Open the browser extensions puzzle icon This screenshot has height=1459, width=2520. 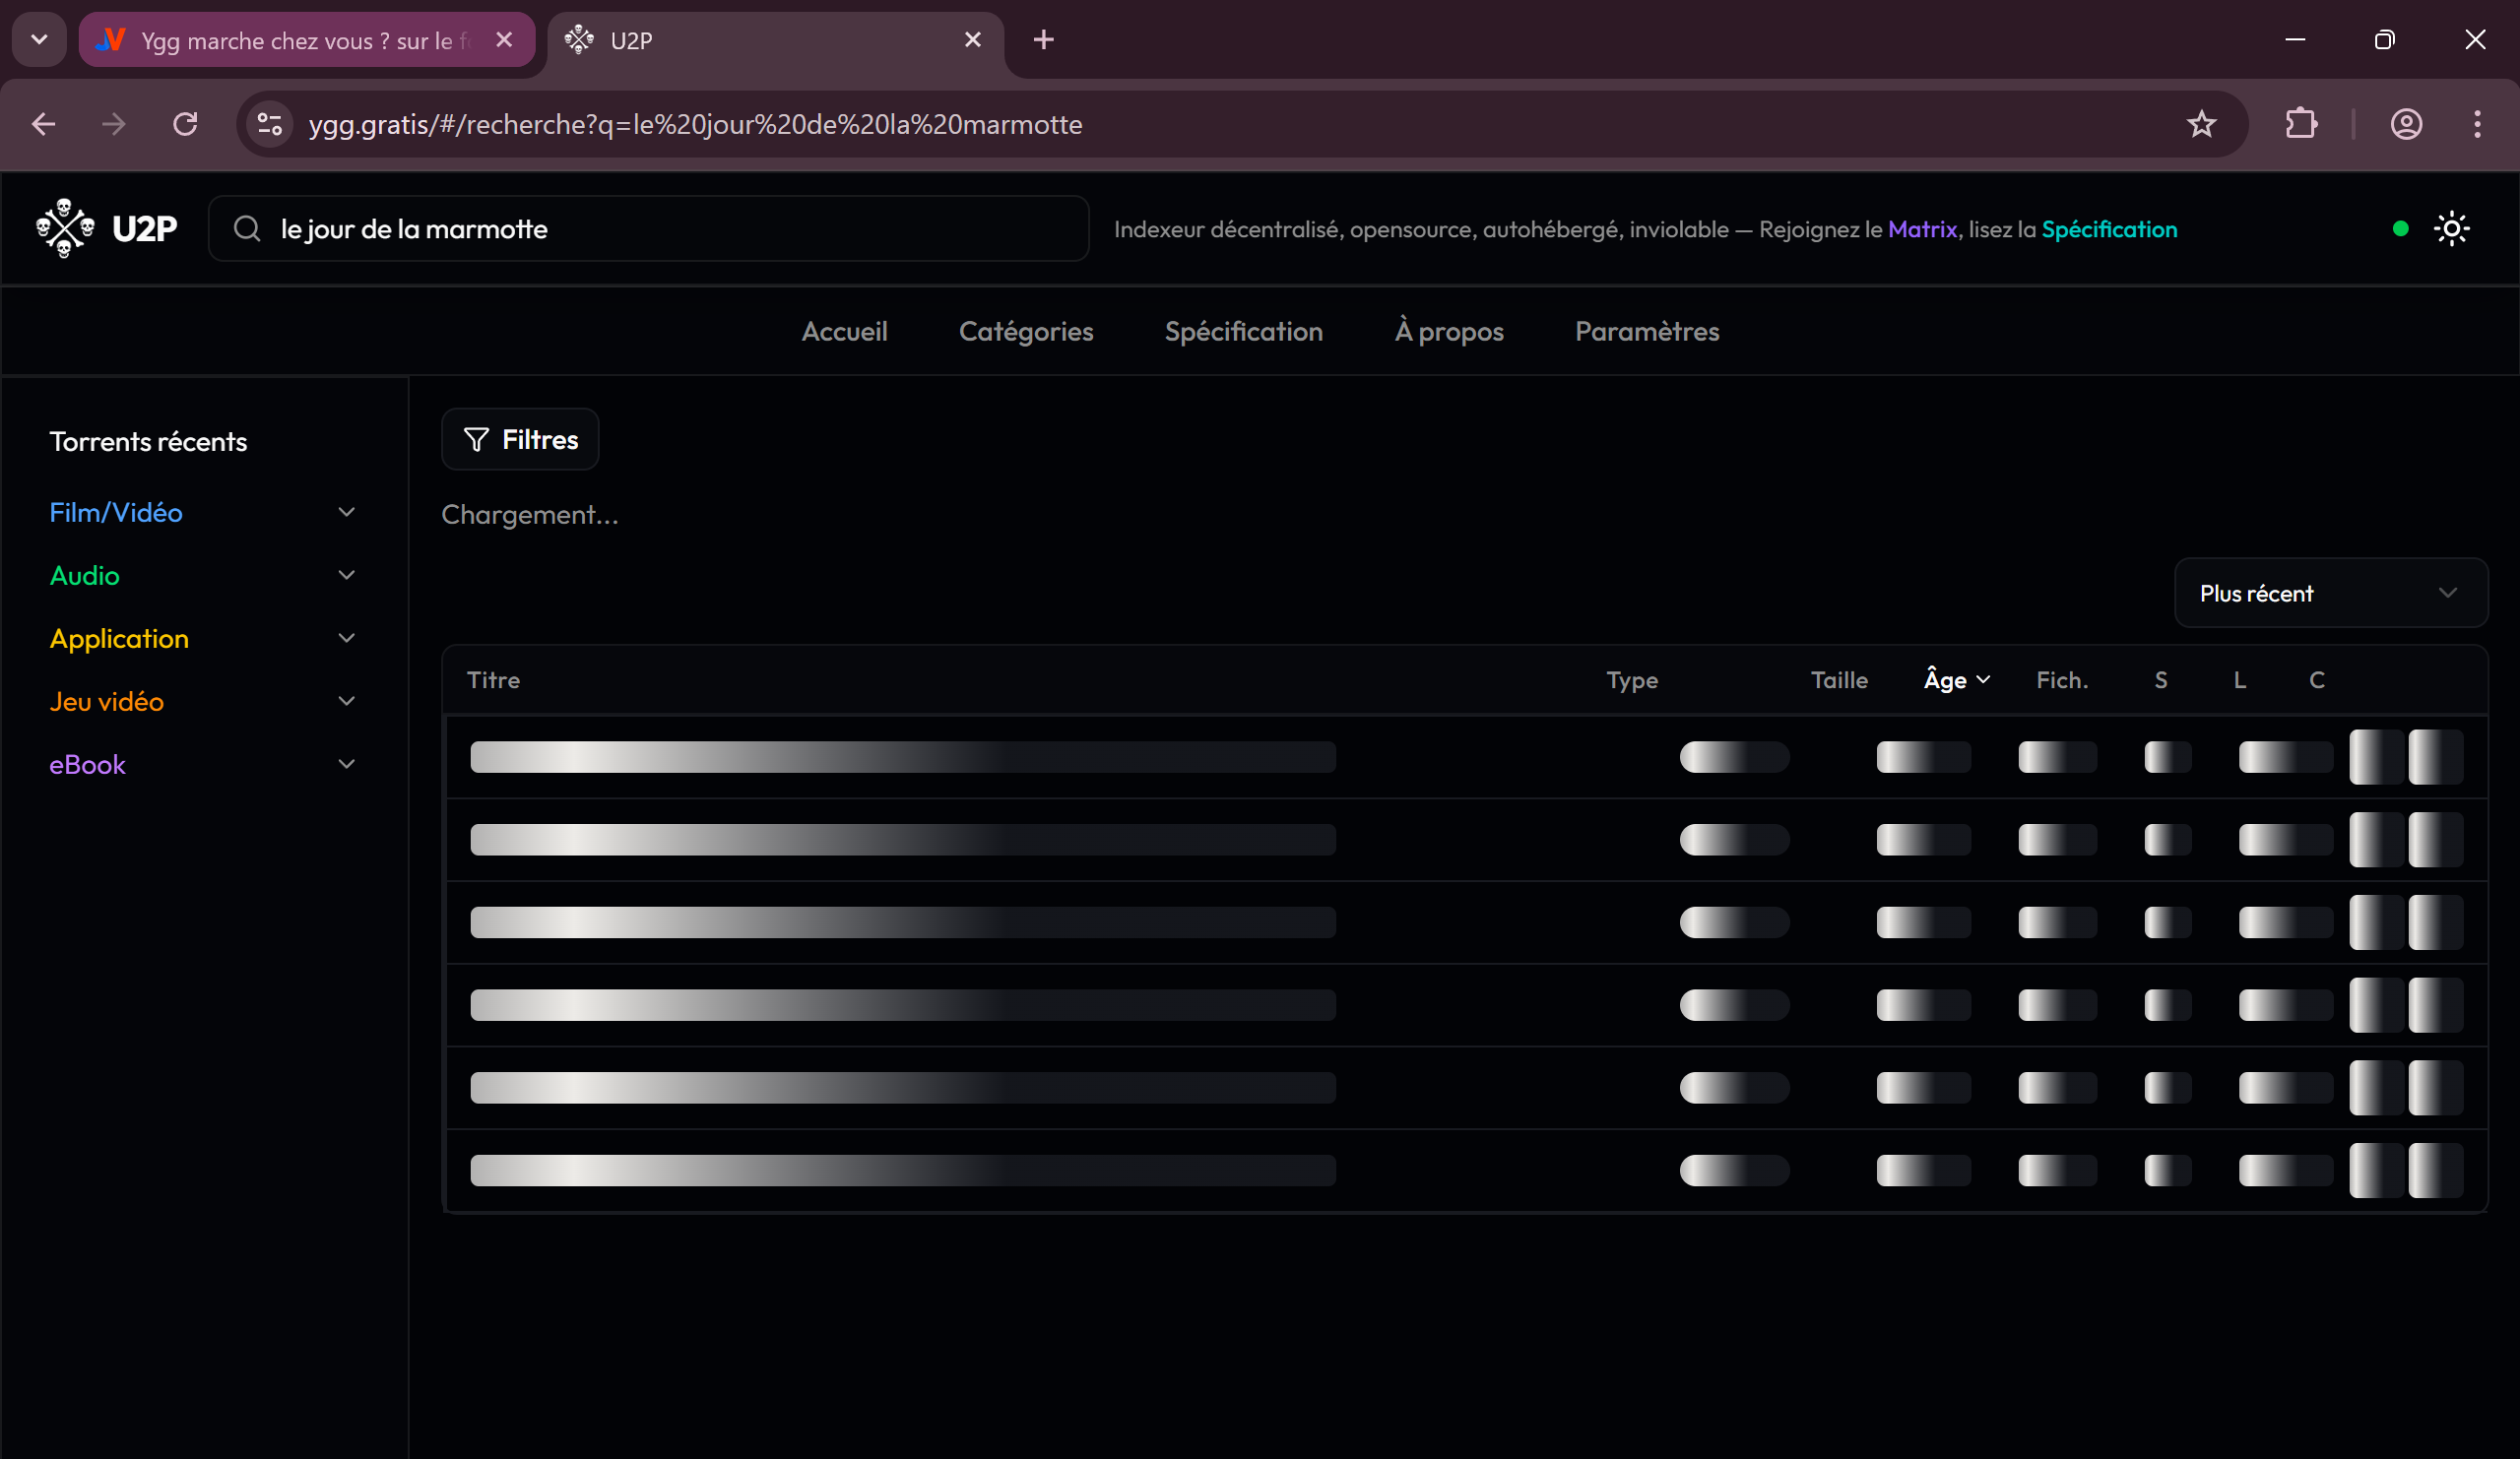pyautogui.click(x=2301, y=124)
